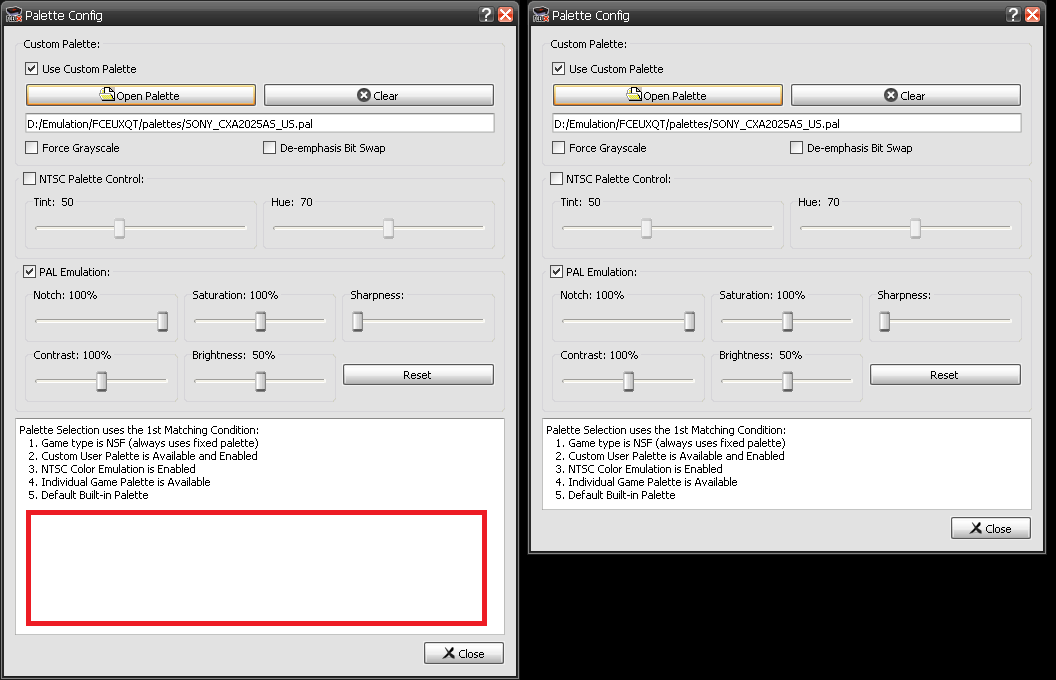Viewport: 1056px width, 680px height.
Task: Click the Hue slider in the right dialog
Action: coord(913,229)
